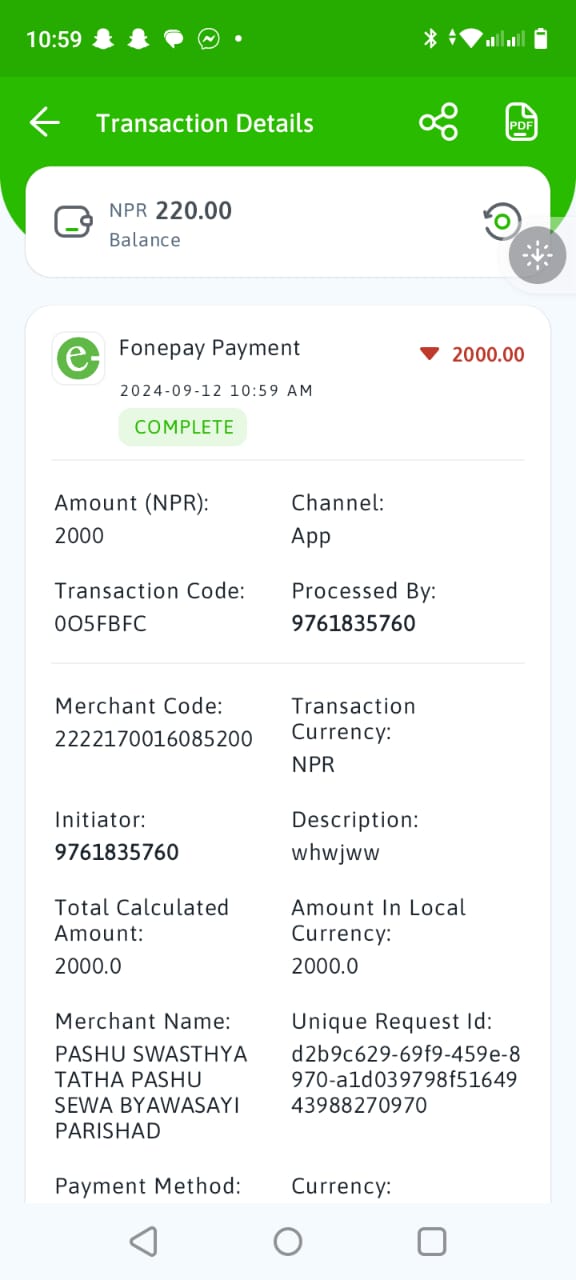Tap the Fonepay Payment heading
Screen dimensions: 576x1280
pyautogui.click(x=210, y=348)
